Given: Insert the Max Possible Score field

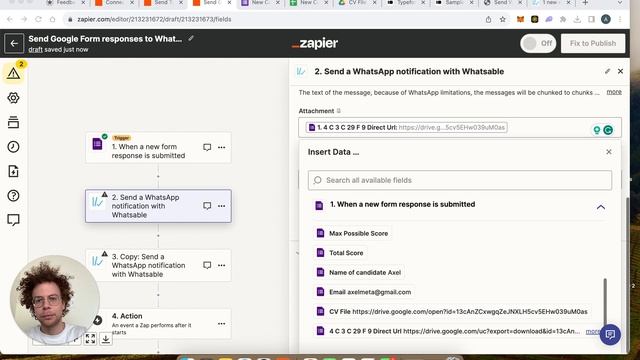Looking at the screenshot, I should (x=353, y=233).
